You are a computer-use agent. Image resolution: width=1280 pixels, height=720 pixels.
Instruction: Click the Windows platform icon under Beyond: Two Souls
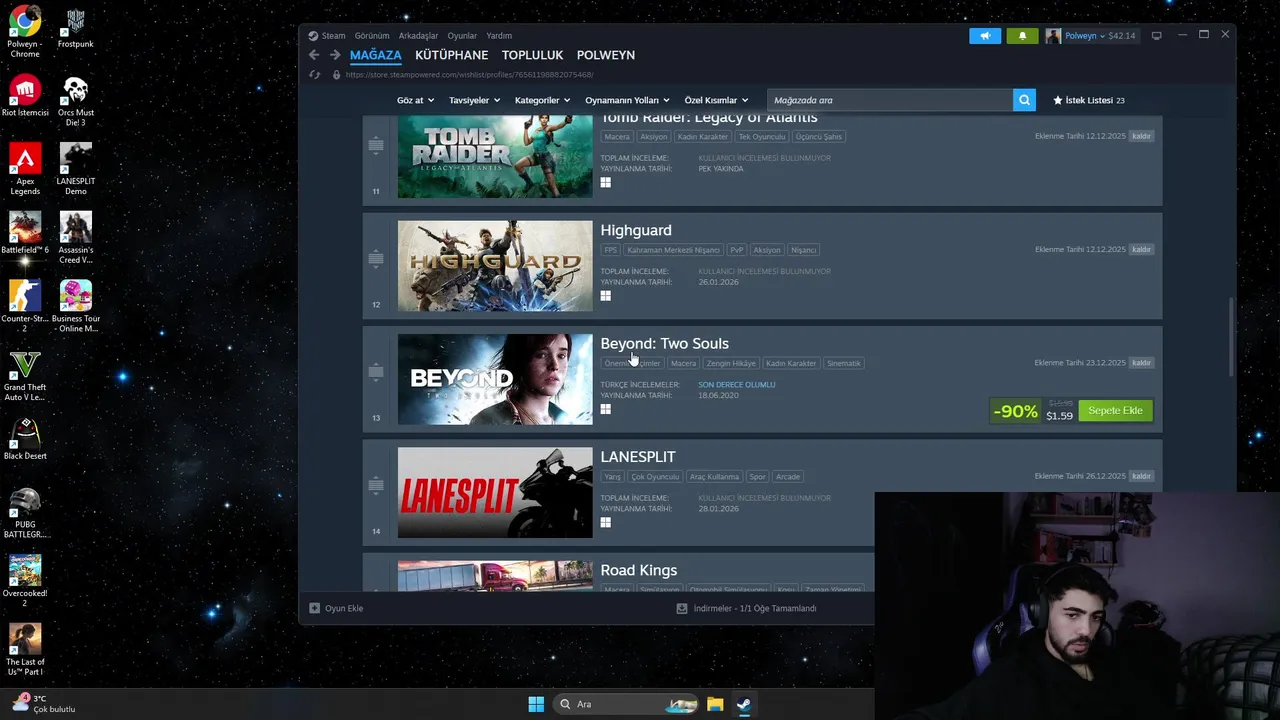tap(605, 409)
